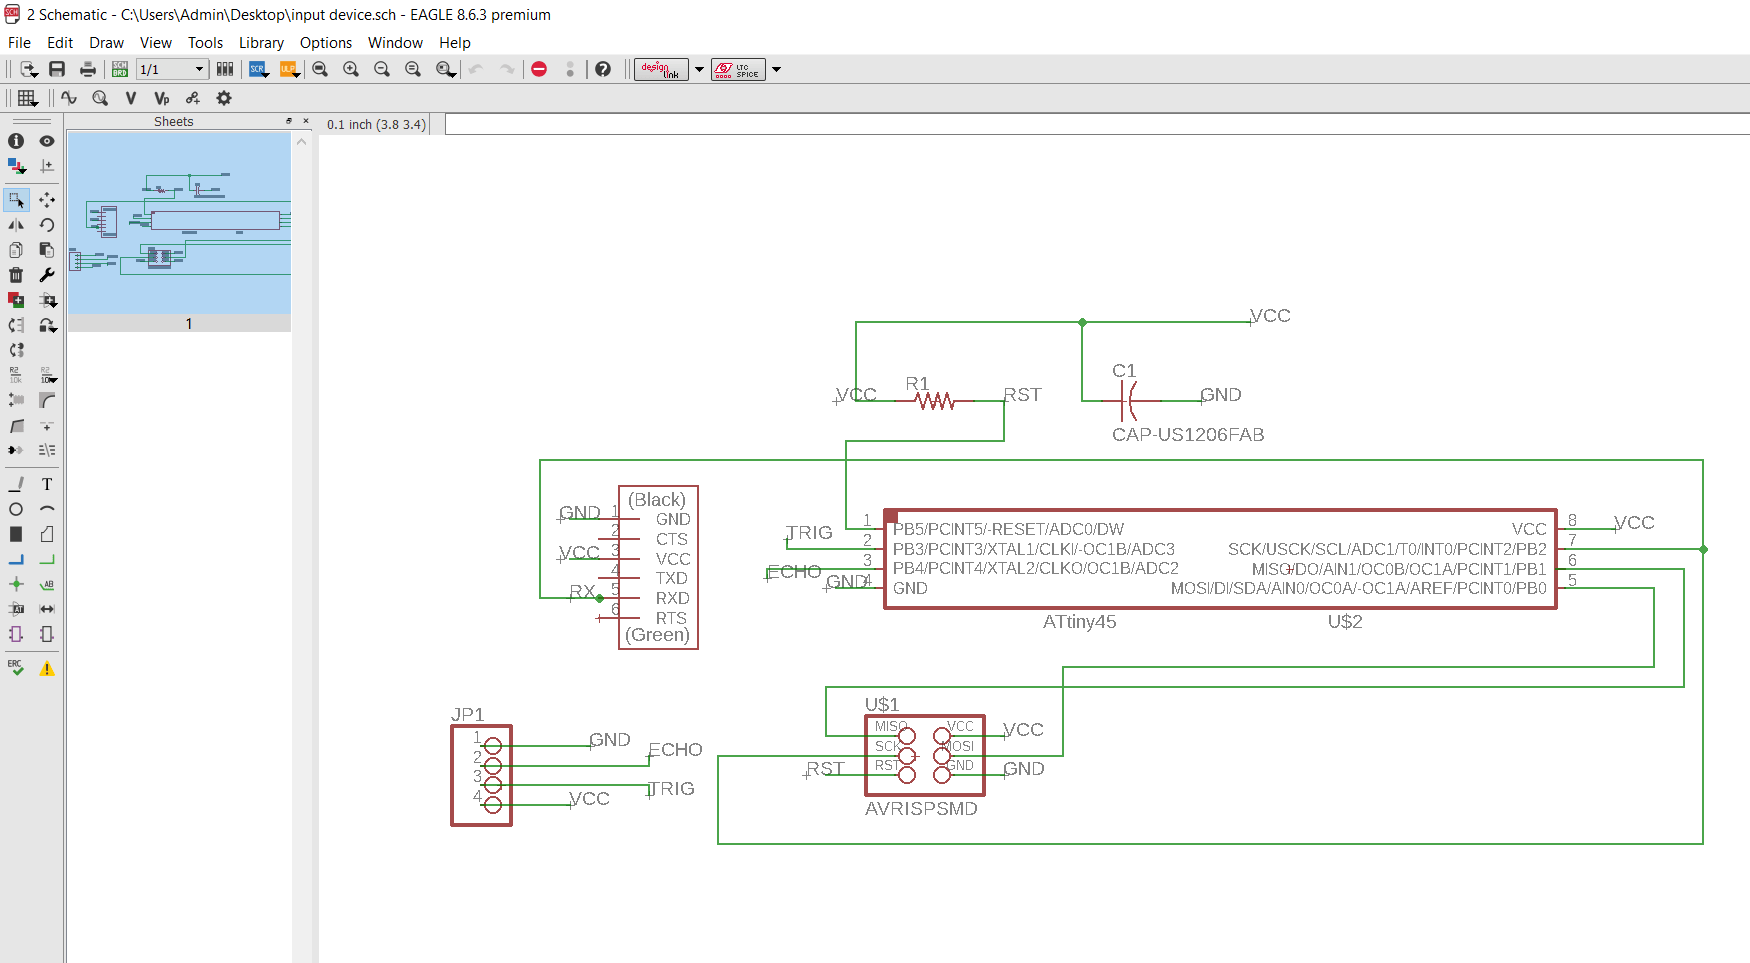The width and height of the screenshot is (1750, 963).
Task: Expand the design link dropdown arrow
Action: point(699,69)
